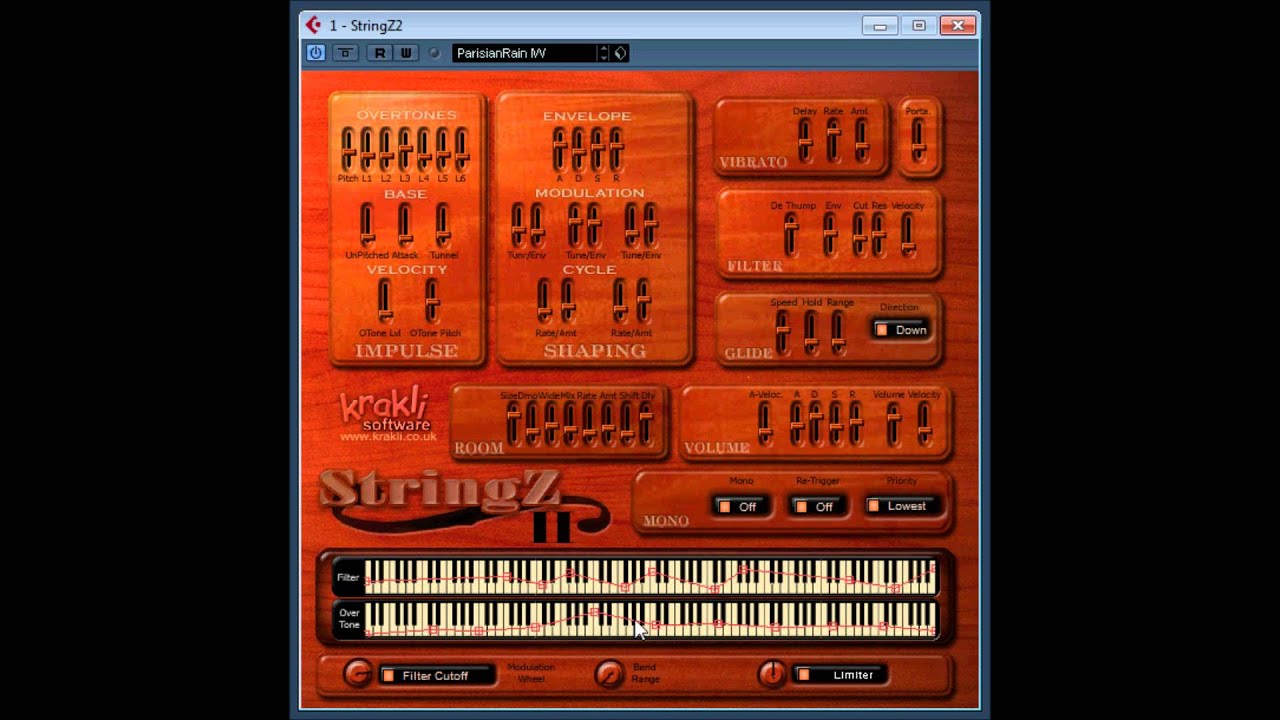Image resolution: width=1280 pixels, height=720 pixels.
Task: Click the OTone Pitch velocity slider
Action: [x=432, y=301]
